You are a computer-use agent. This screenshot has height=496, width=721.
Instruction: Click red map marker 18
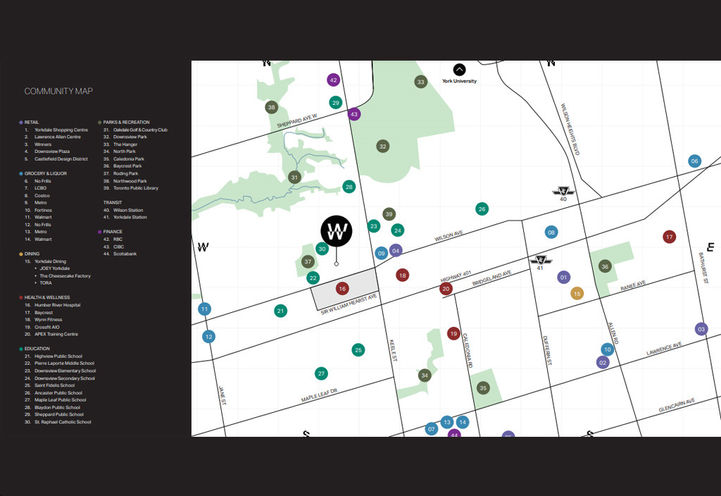coord(402,275)
